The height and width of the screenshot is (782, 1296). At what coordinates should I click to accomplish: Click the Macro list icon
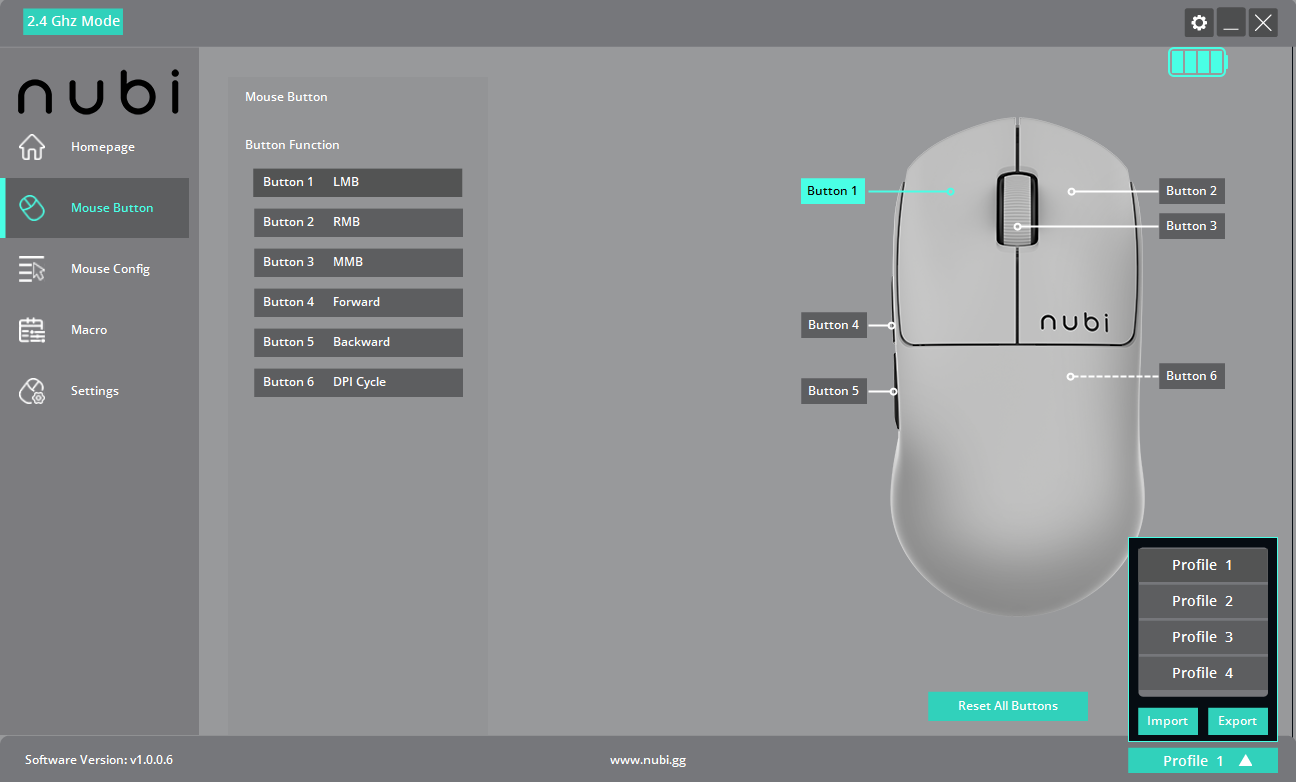click(x=32, y=330)
